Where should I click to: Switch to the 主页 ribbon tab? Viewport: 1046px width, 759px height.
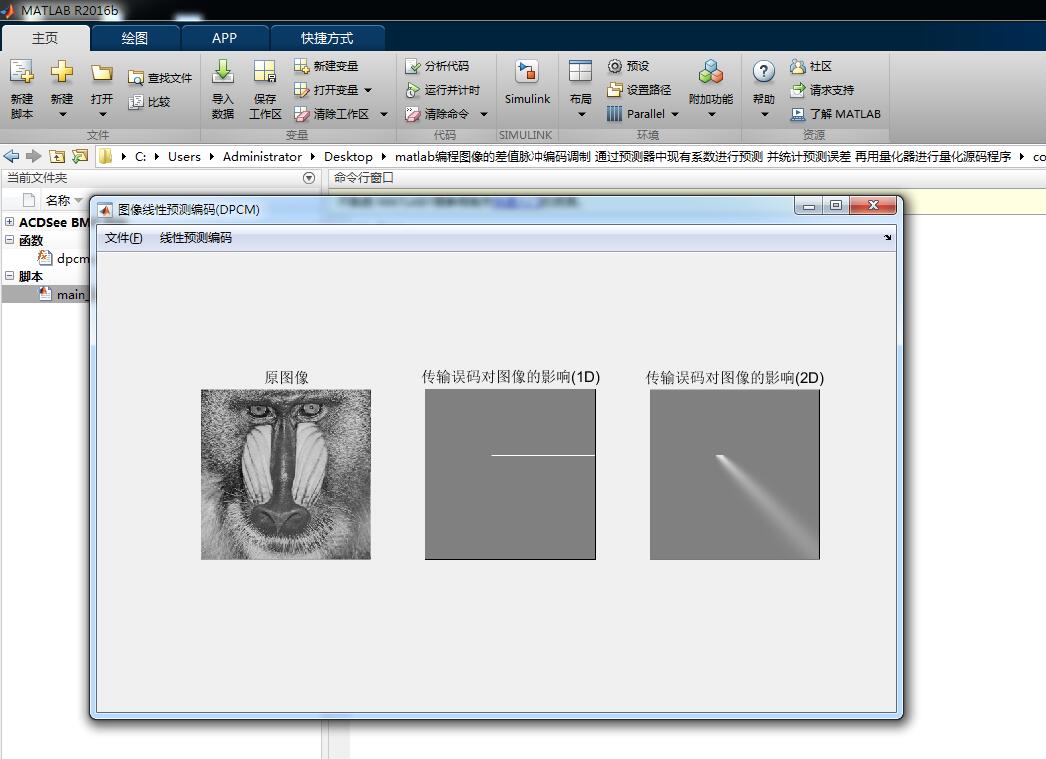tap(45, 38)
